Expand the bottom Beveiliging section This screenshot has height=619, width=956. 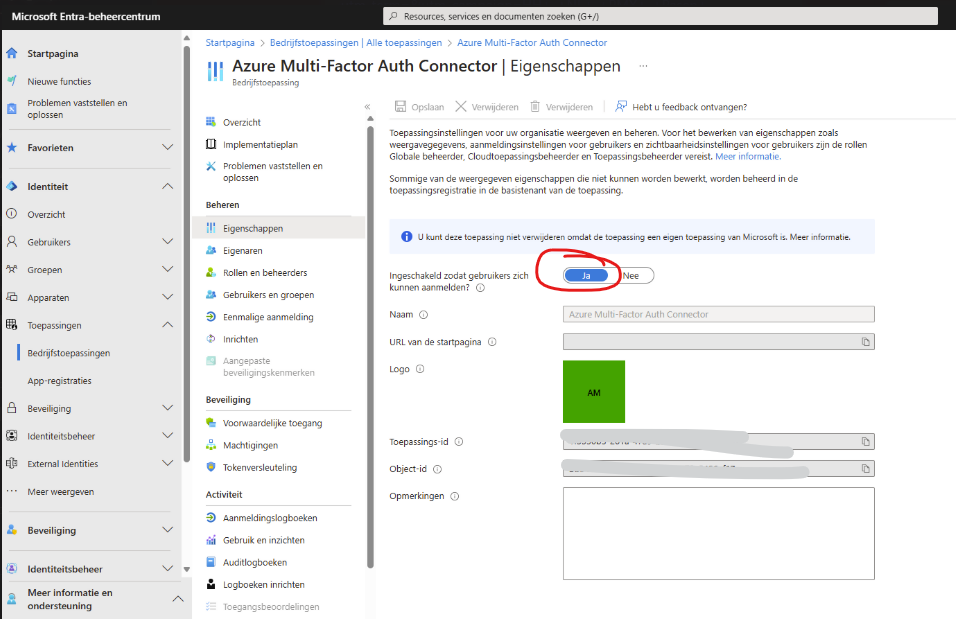[x=168, y=530]
